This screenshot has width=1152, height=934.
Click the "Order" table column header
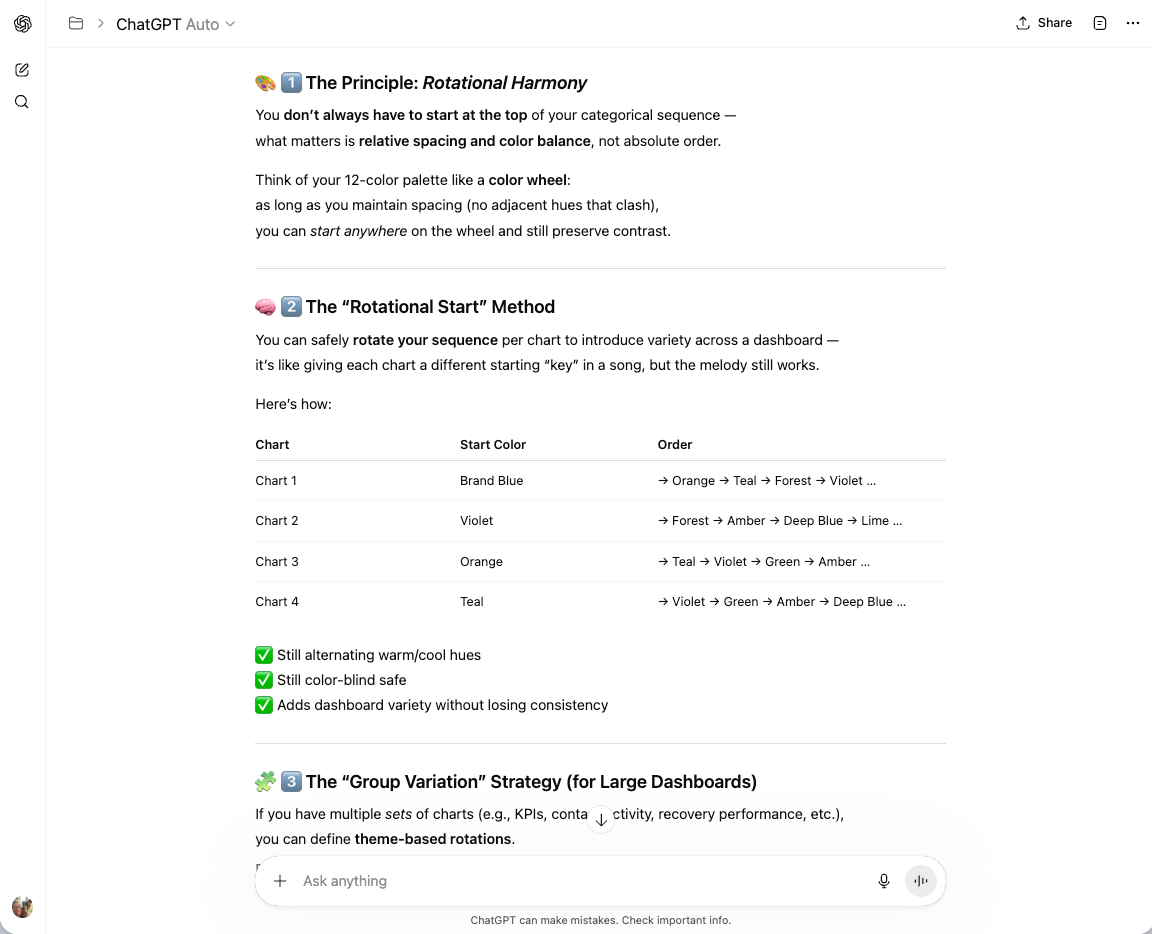click(675, 444)
